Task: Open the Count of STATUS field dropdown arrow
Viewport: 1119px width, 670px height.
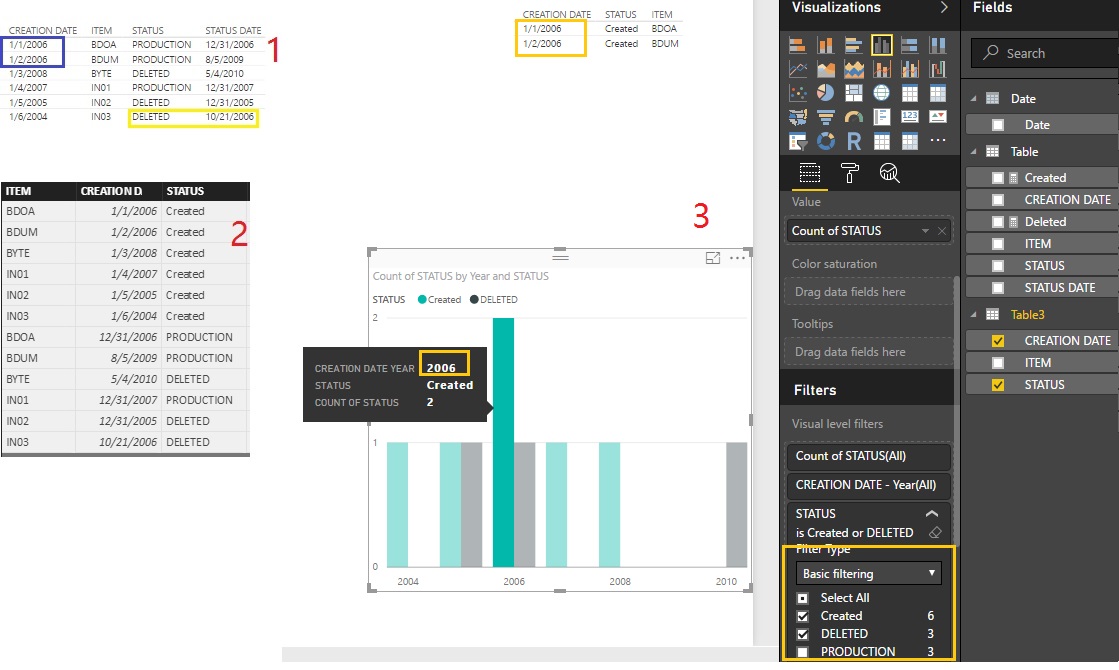Action: 925,231
